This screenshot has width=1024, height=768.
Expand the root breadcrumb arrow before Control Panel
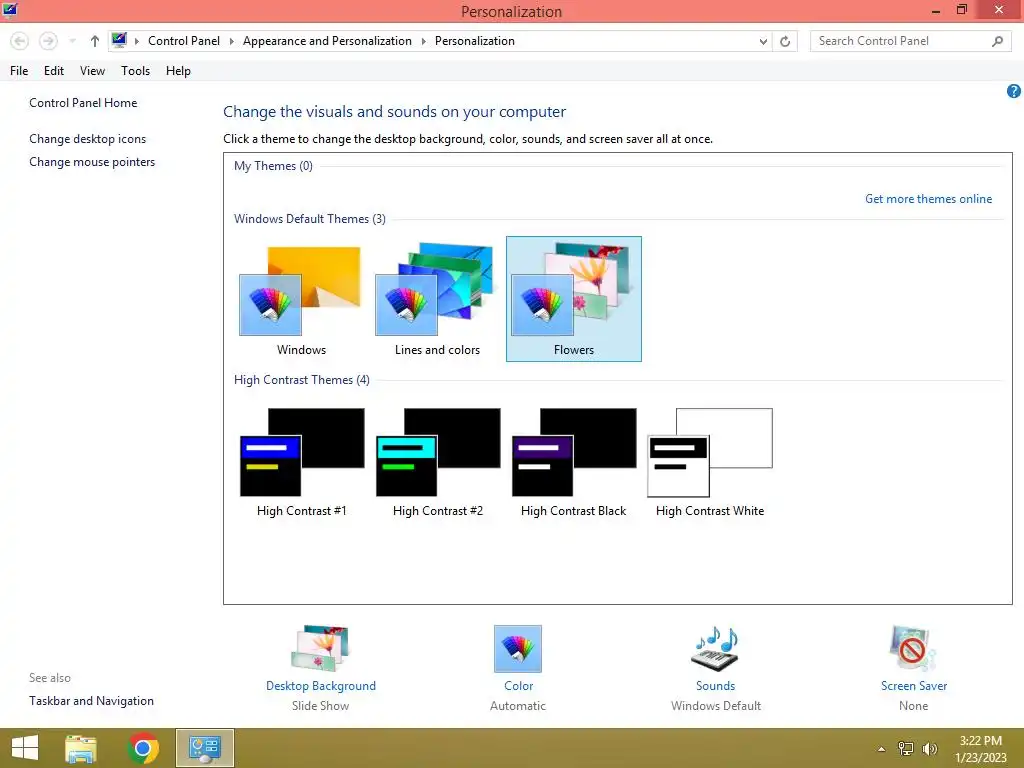[136, 41]
